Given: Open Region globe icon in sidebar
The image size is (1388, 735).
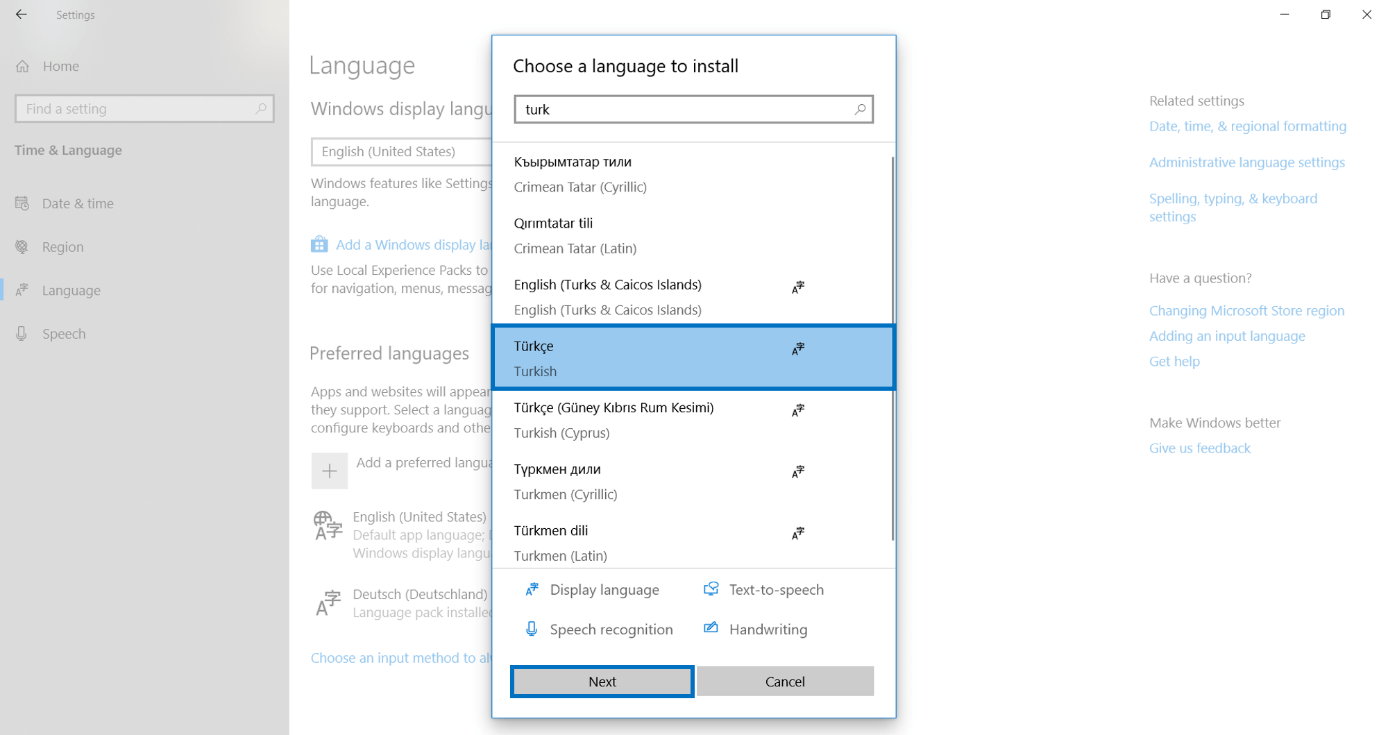Looking at the screenshot, I should pyautogui.click(x=22, y=247).
